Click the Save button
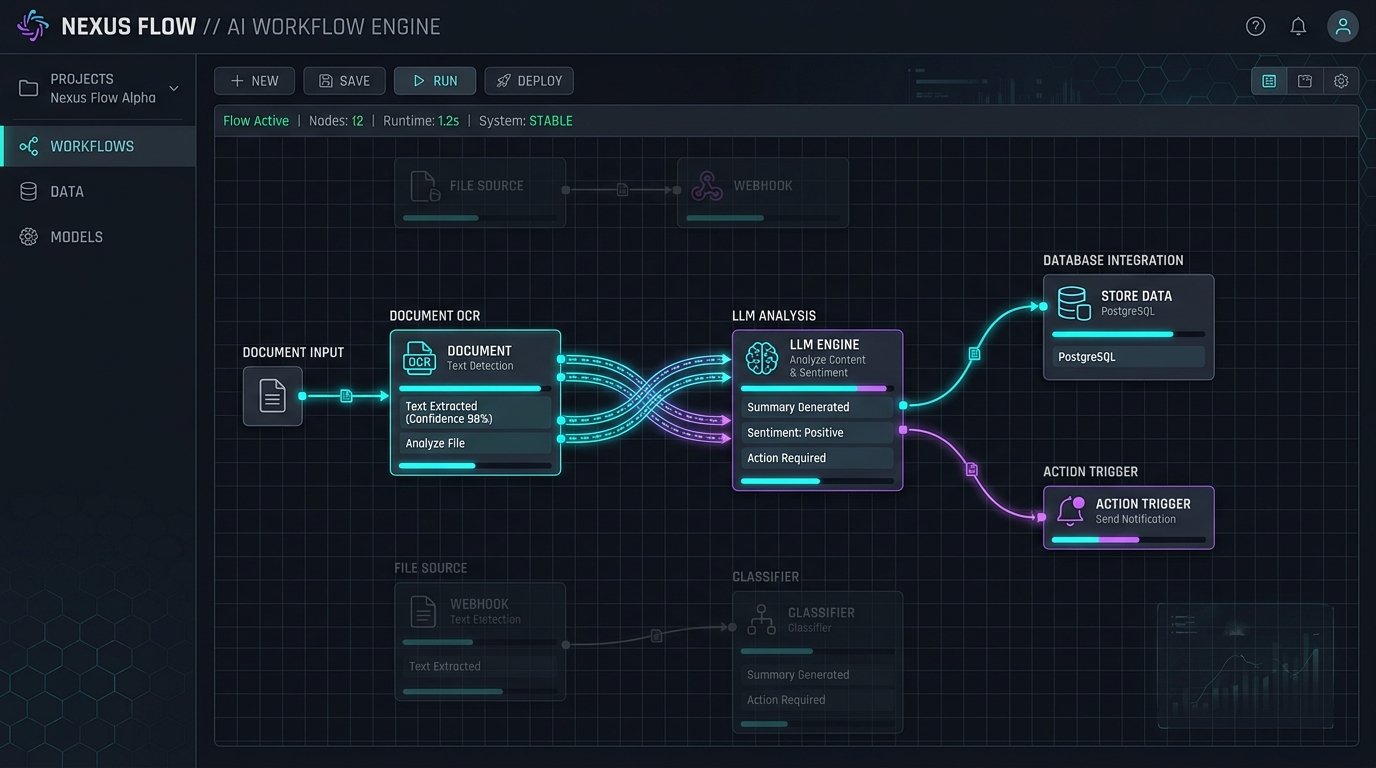The image size is (1376, 768). (x=344, y=81)
